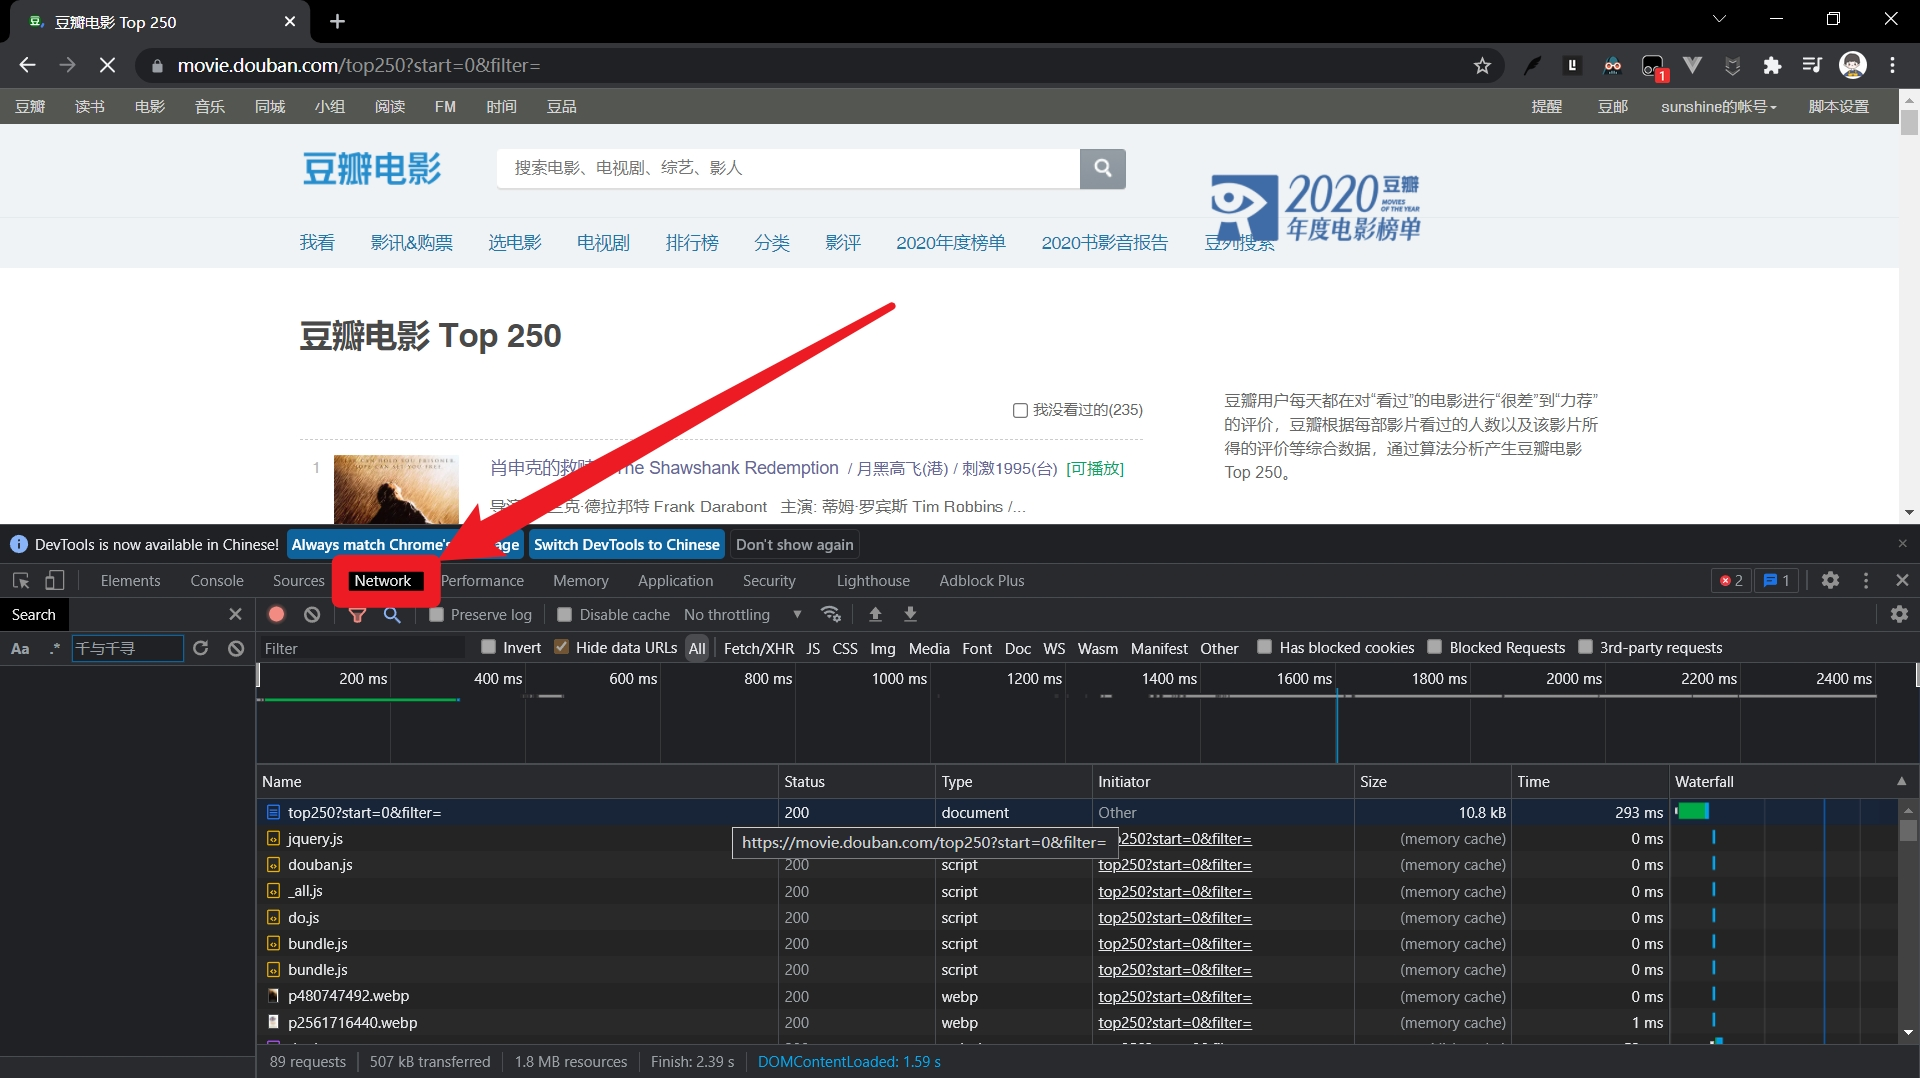
Task: Enable Disable cache checkbox
Action: (565, 614)
